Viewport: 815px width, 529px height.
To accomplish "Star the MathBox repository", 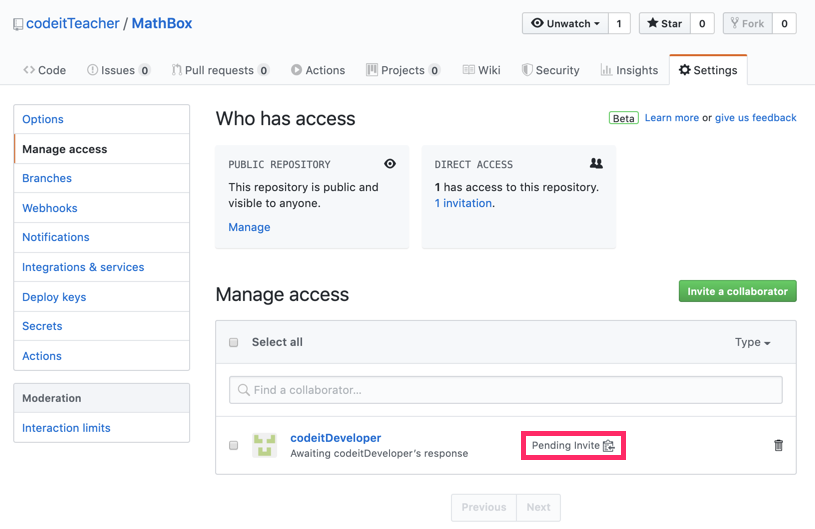I will 665,23.
